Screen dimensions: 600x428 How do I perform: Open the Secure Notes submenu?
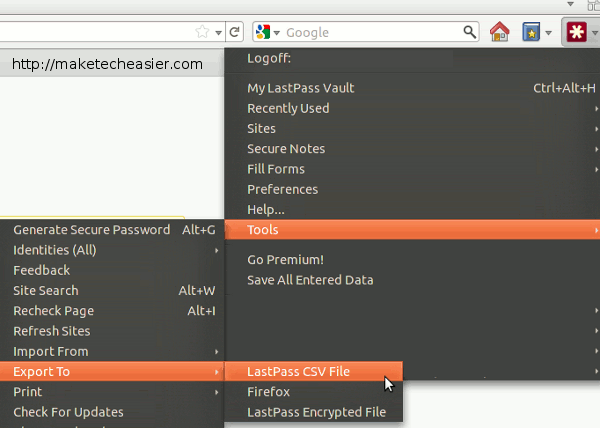(x=412, y=149)
